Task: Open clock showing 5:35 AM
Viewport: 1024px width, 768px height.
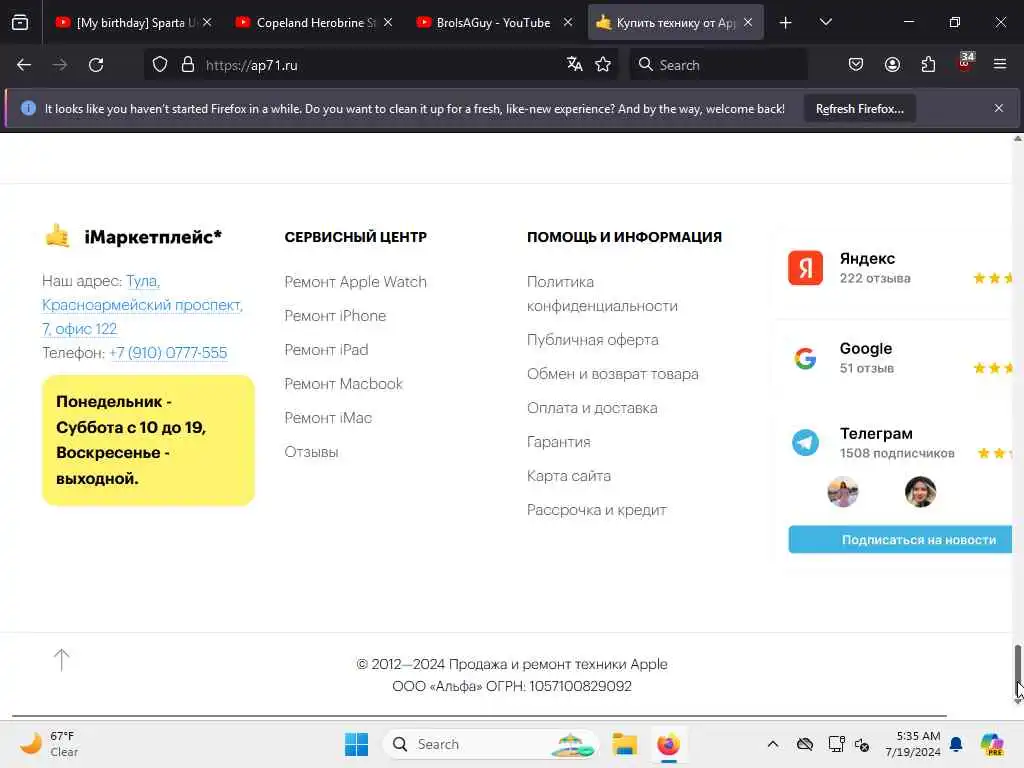Action: tap(912, 744)
